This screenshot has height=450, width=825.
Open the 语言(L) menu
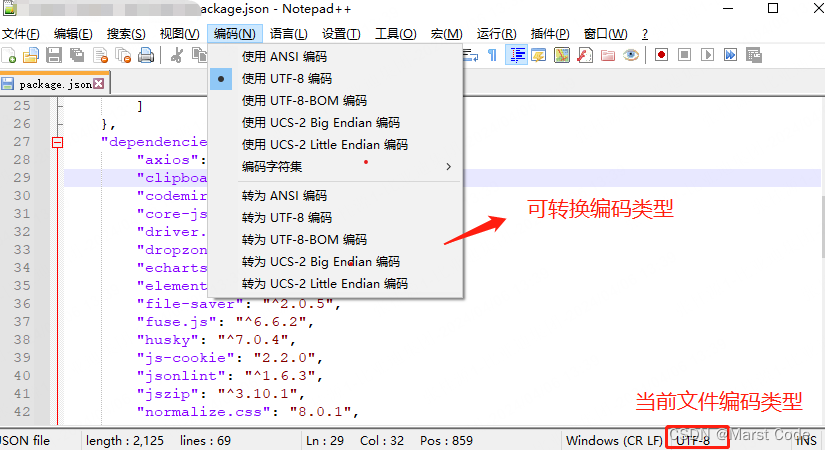pyautogui.click(x=288, y=34)
